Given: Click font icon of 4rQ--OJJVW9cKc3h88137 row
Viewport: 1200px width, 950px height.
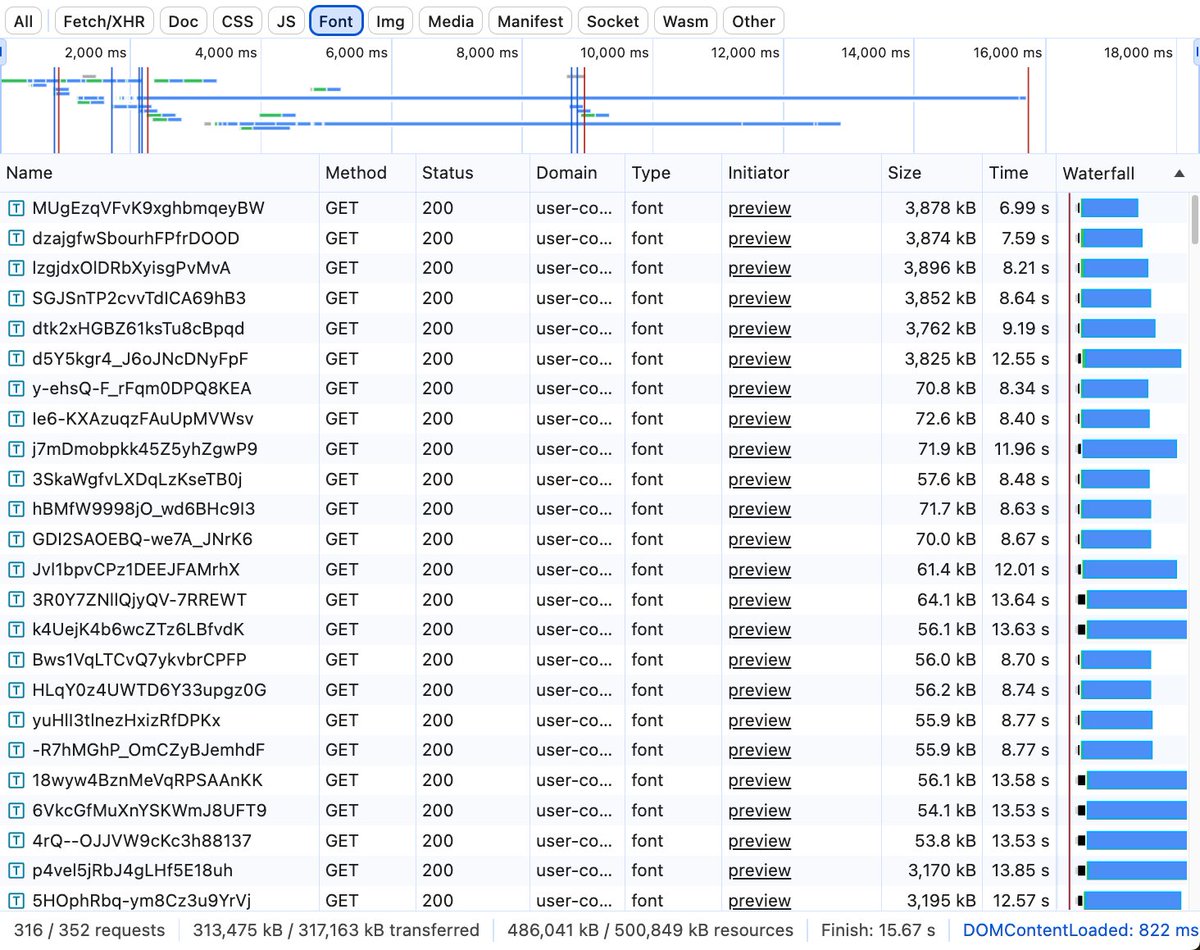Looking at the screenshot, I should click(16, 840).
